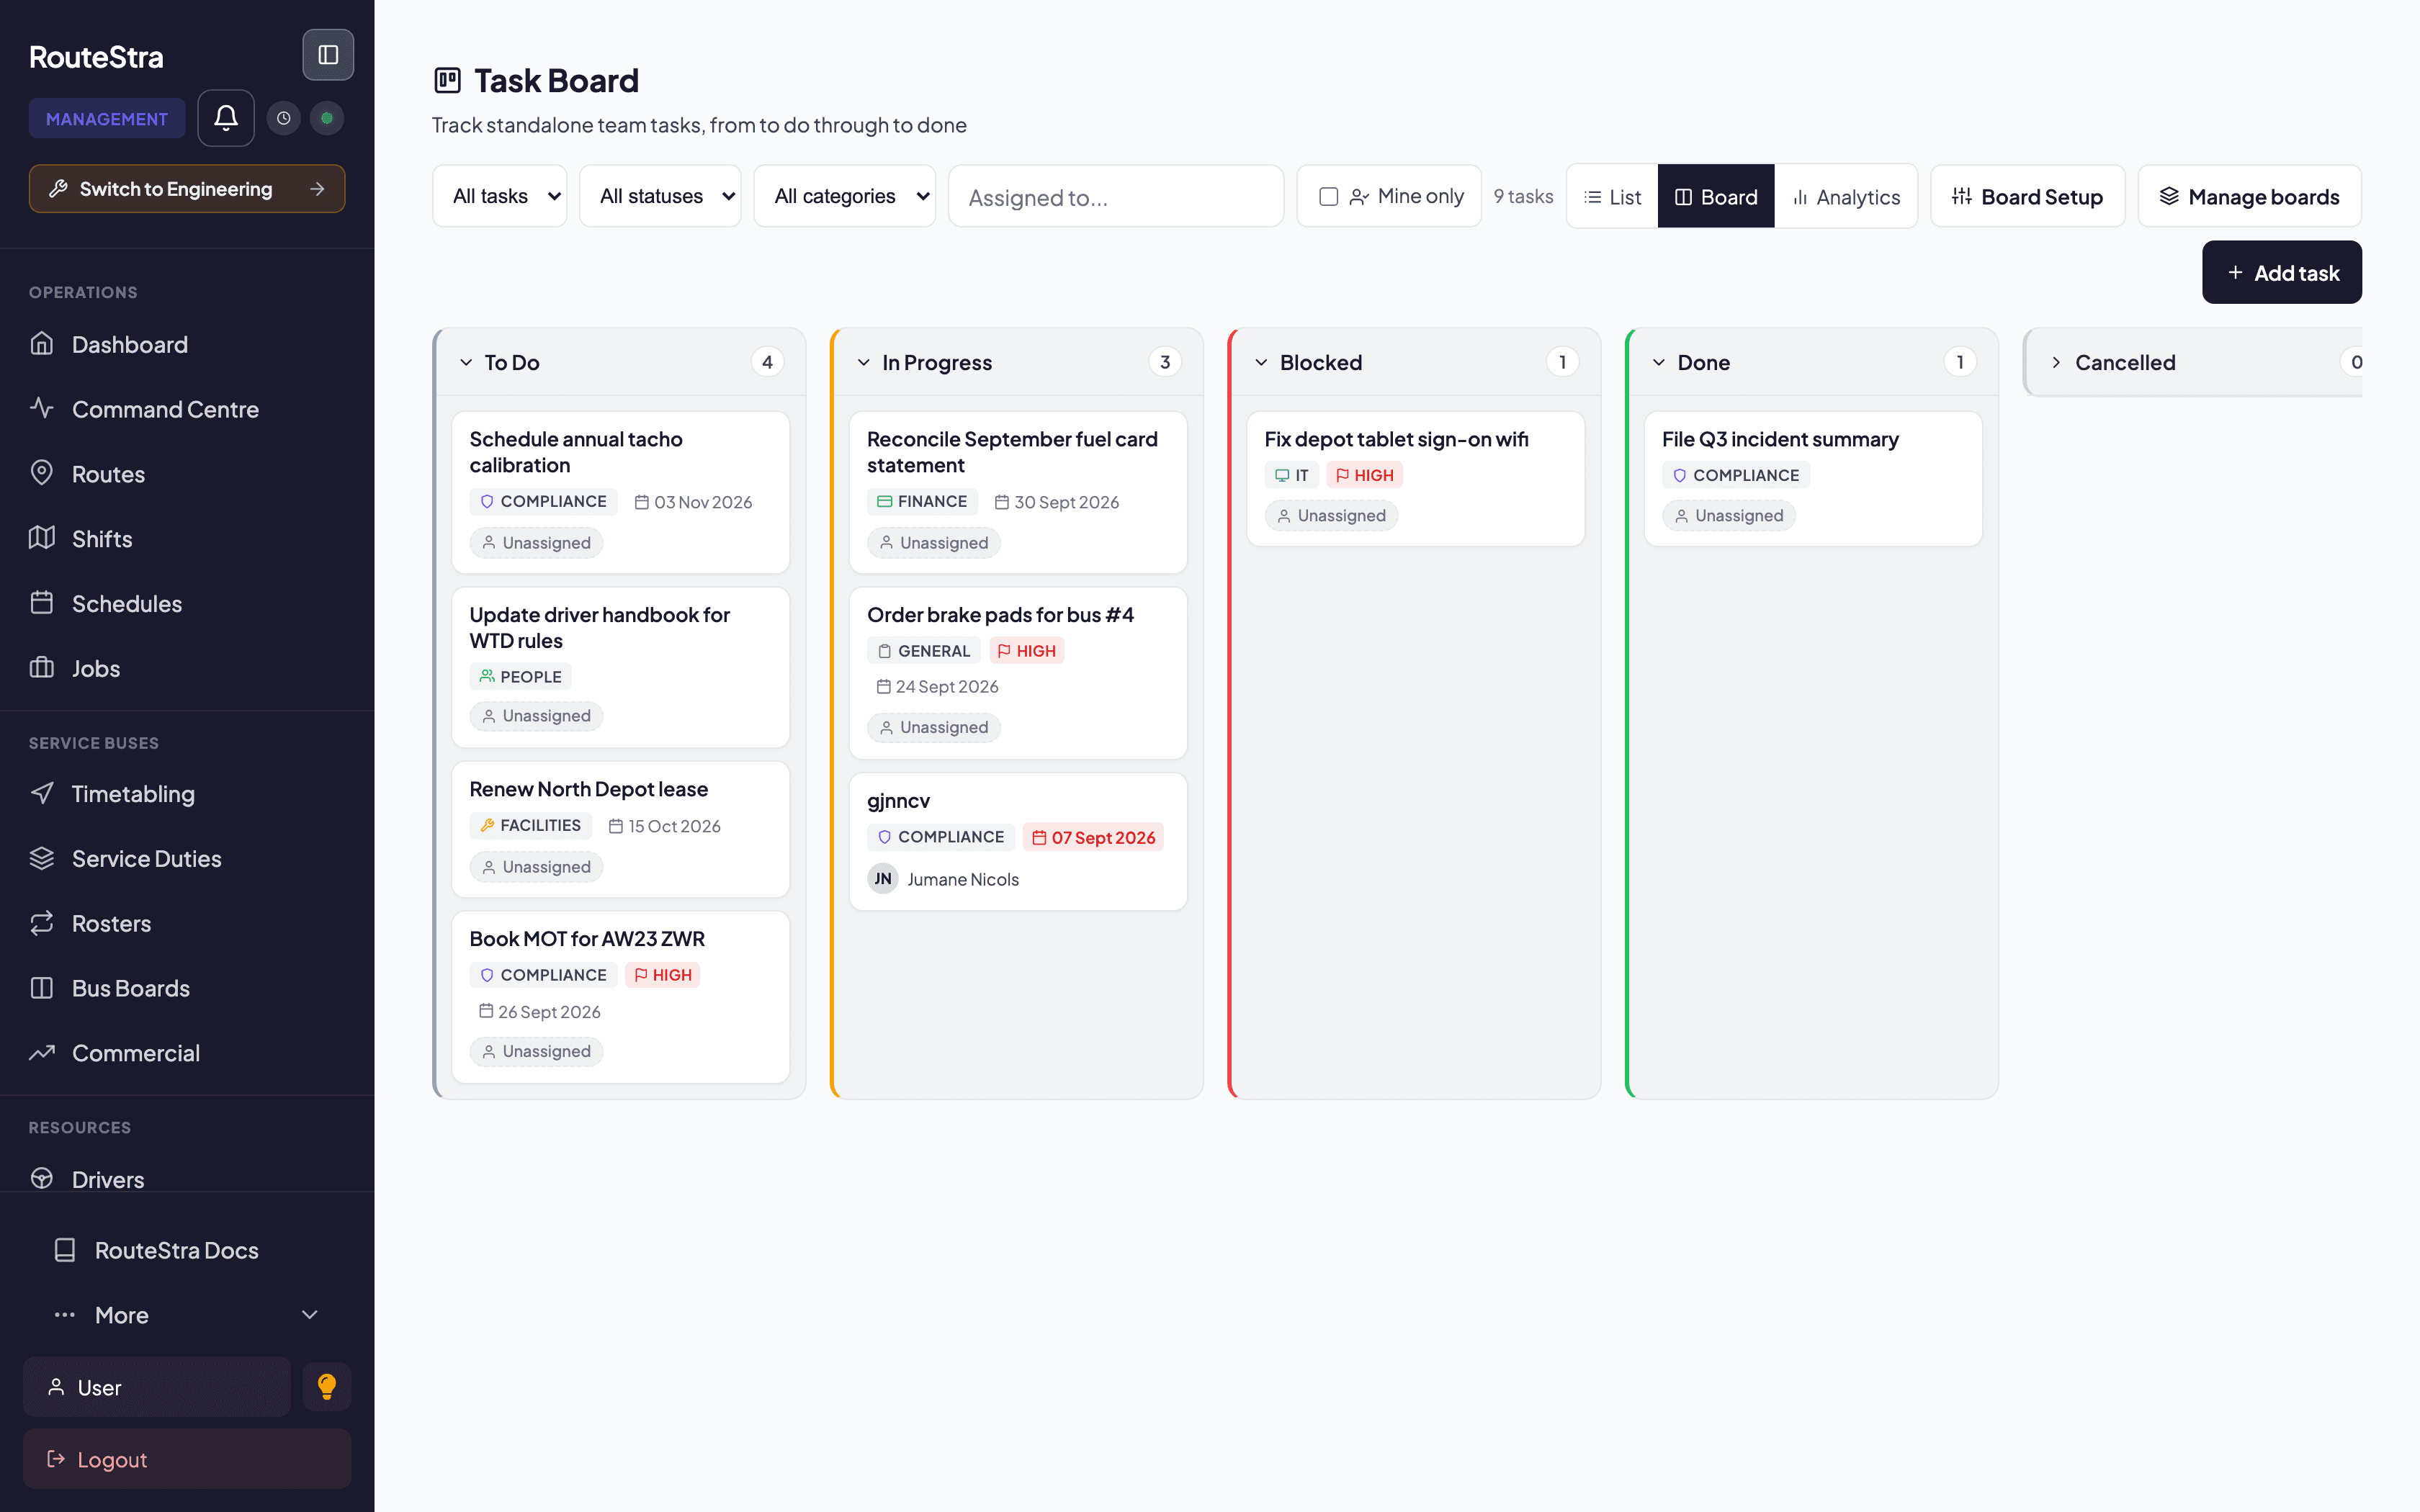Switch to Analytics view

pos(1846,196)
